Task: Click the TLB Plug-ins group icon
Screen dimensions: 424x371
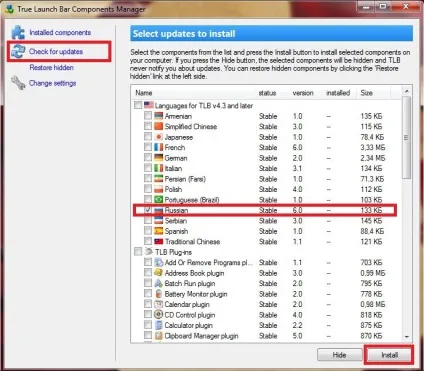Action: click(x=149, y=252)
